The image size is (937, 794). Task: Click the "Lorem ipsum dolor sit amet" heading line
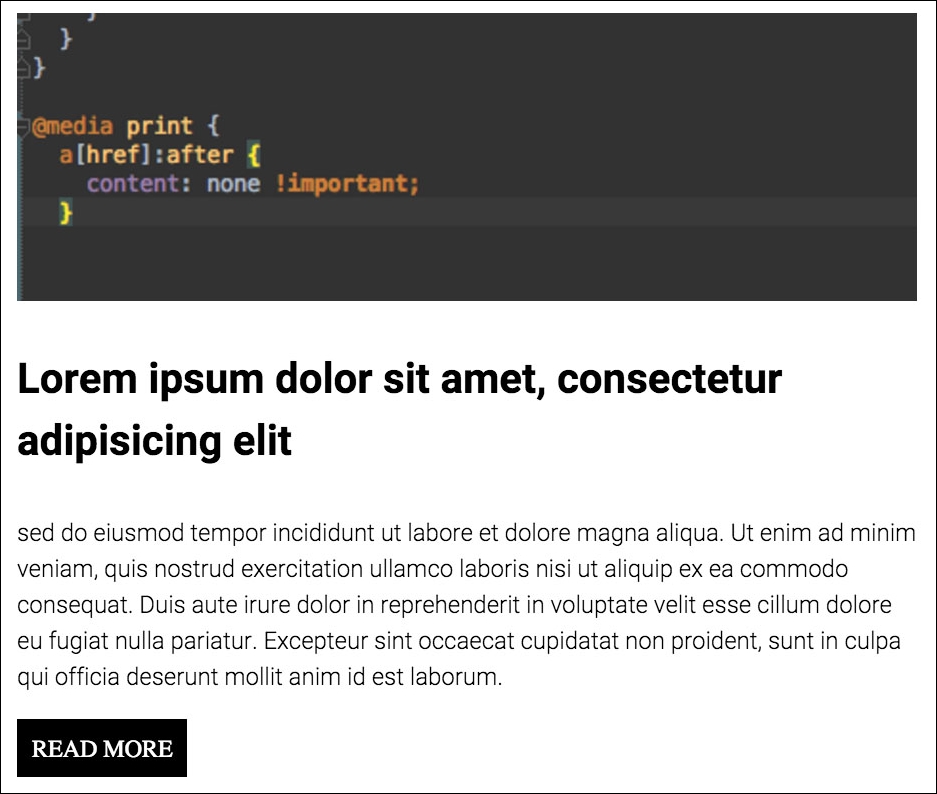pyautogui.click(x=399, y=379)
